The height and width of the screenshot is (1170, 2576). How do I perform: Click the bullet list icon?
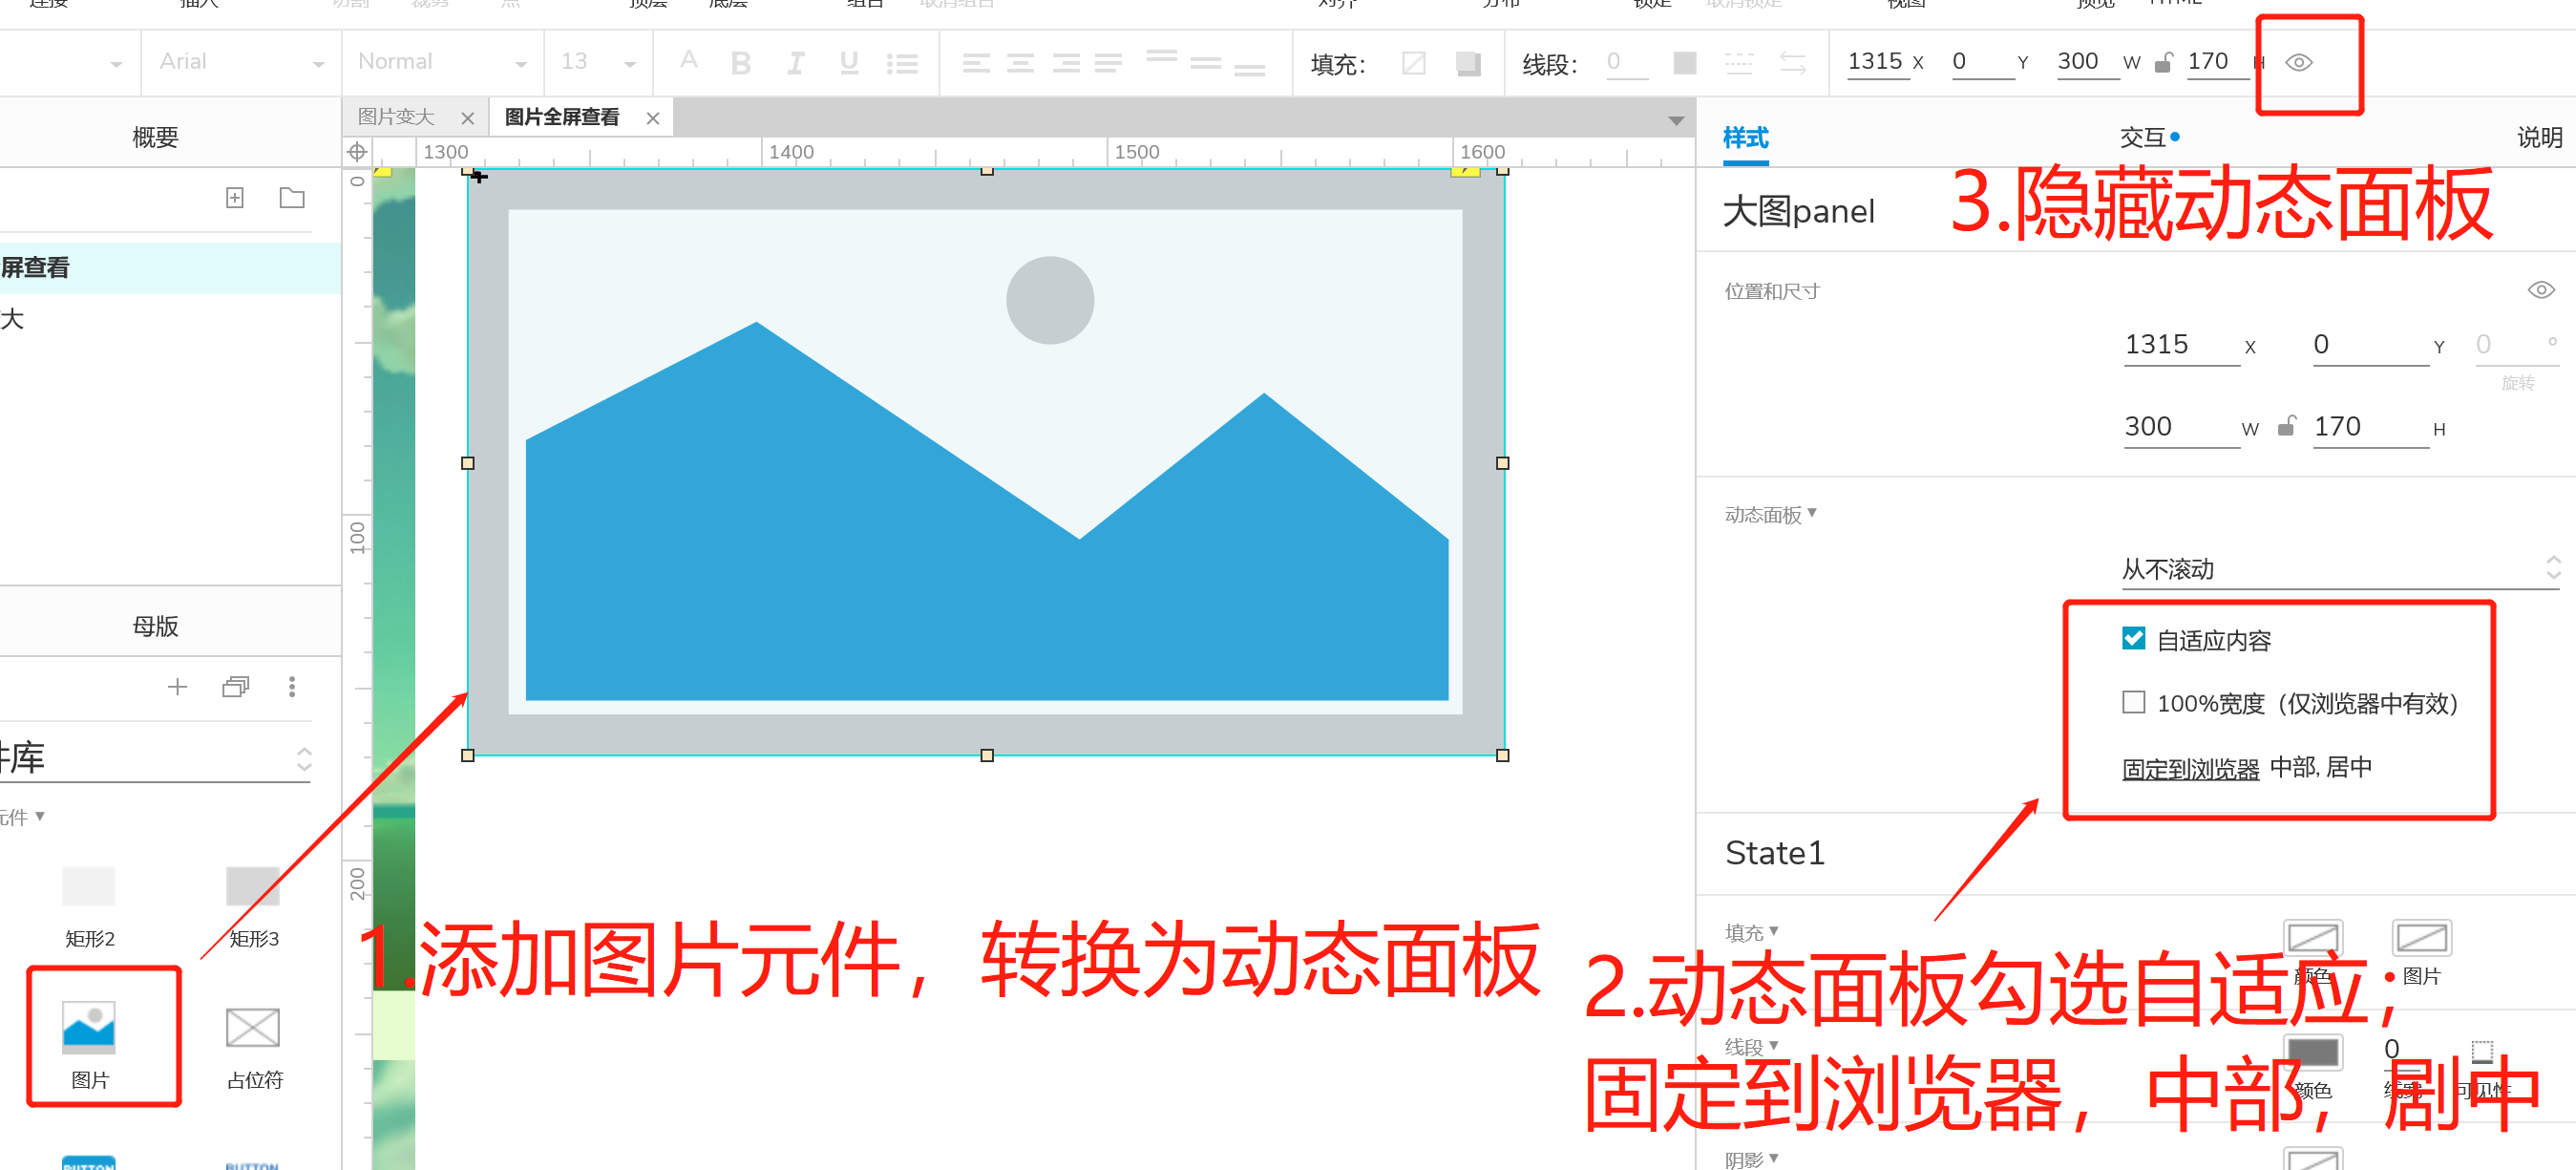[x=901, y=64]
